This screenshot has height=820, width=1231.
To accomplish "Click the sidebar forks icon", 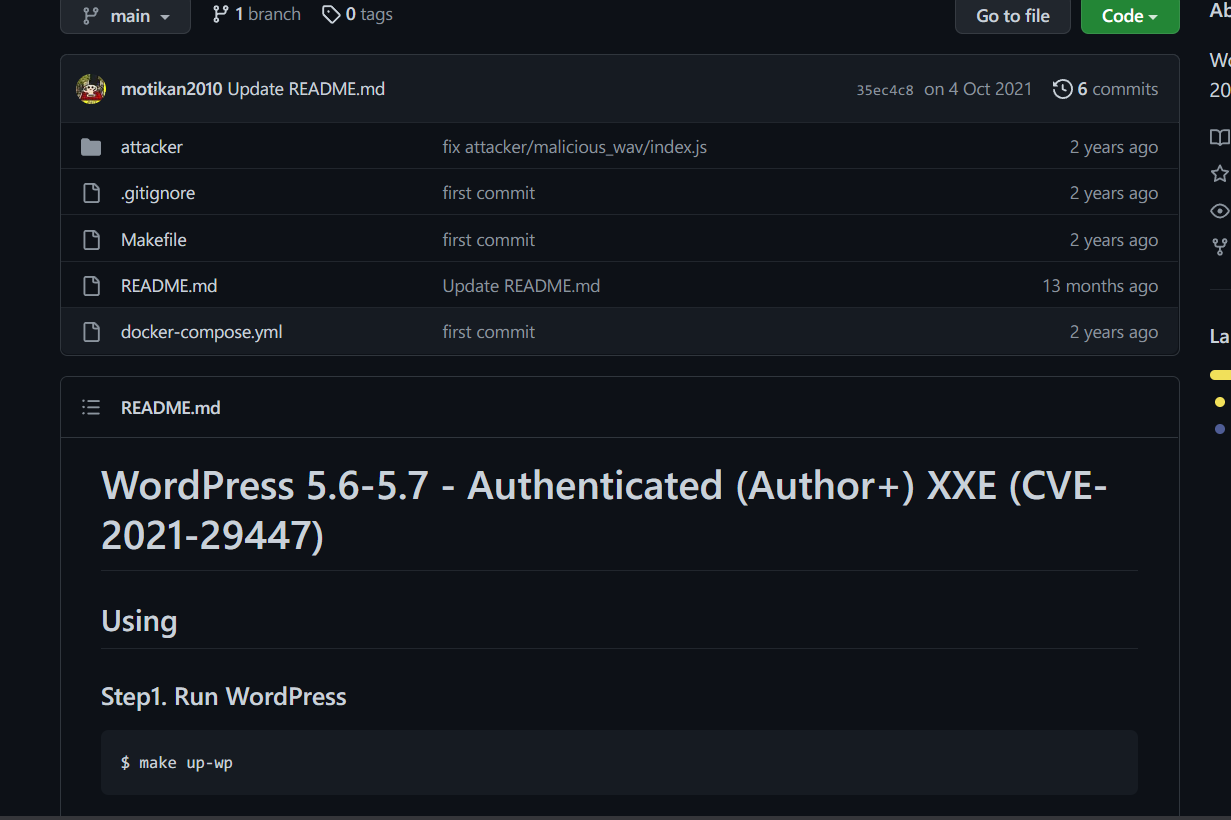I will (x=1220, y=247).
